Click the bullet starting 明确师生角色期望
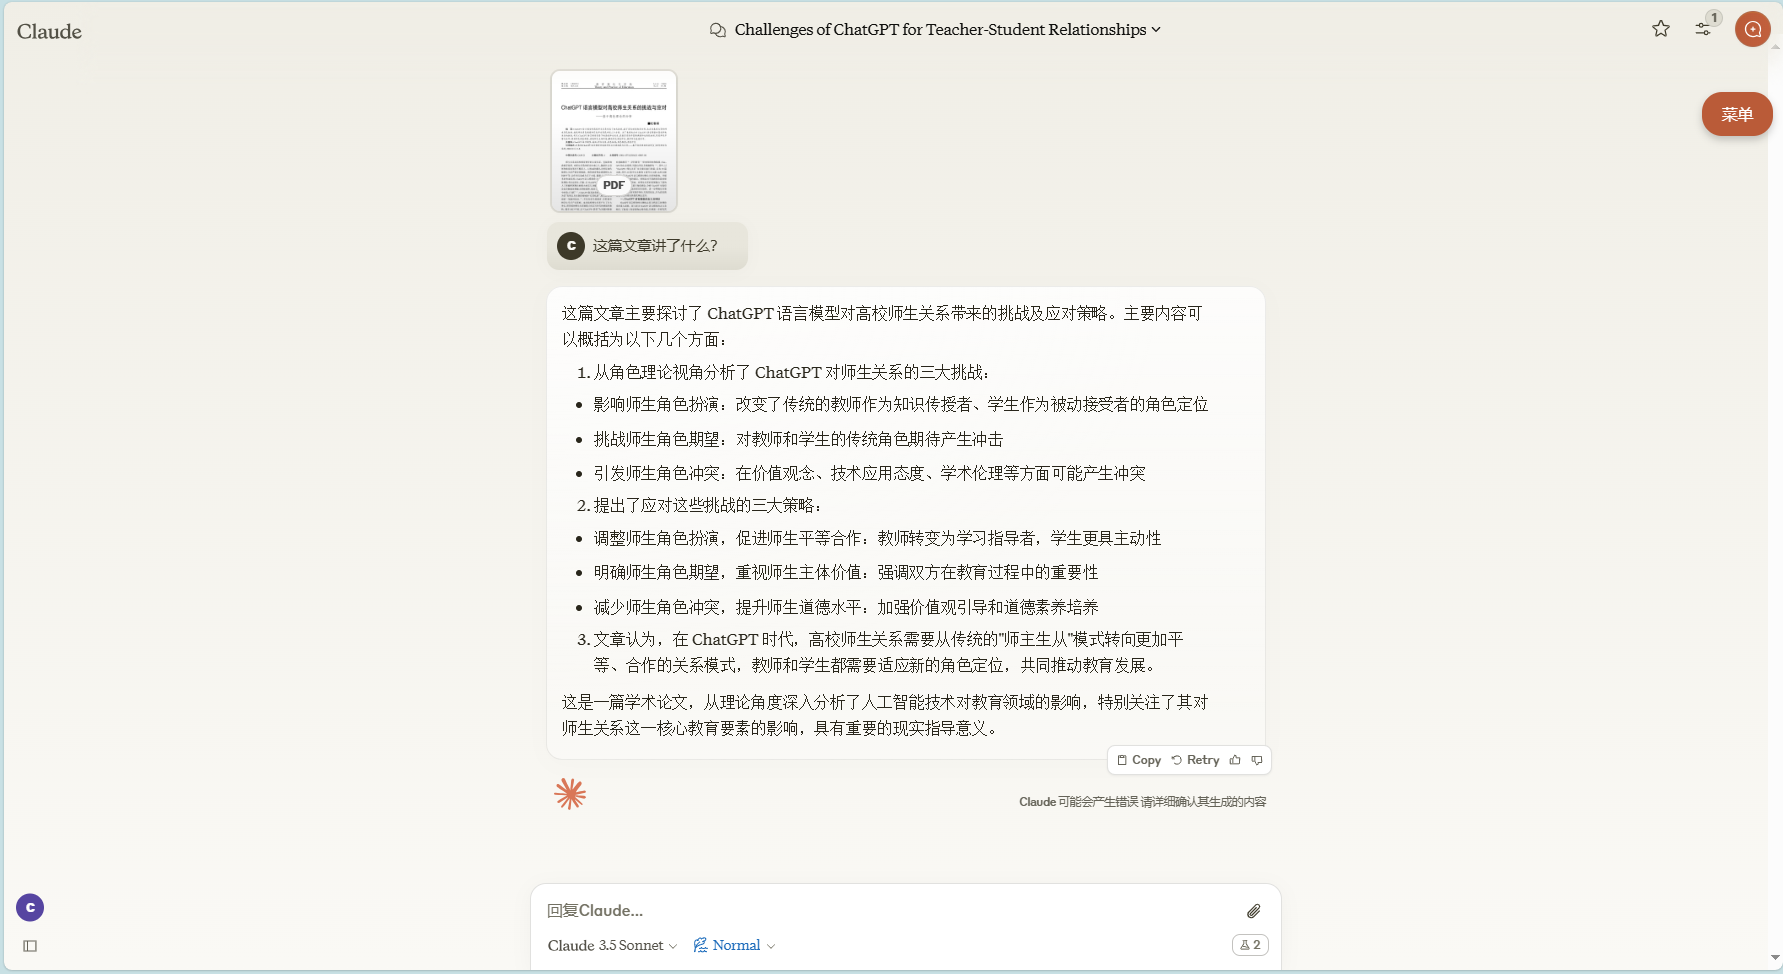Image resolution: width=1783 pixels, height=974 pixels. [846, 573]
